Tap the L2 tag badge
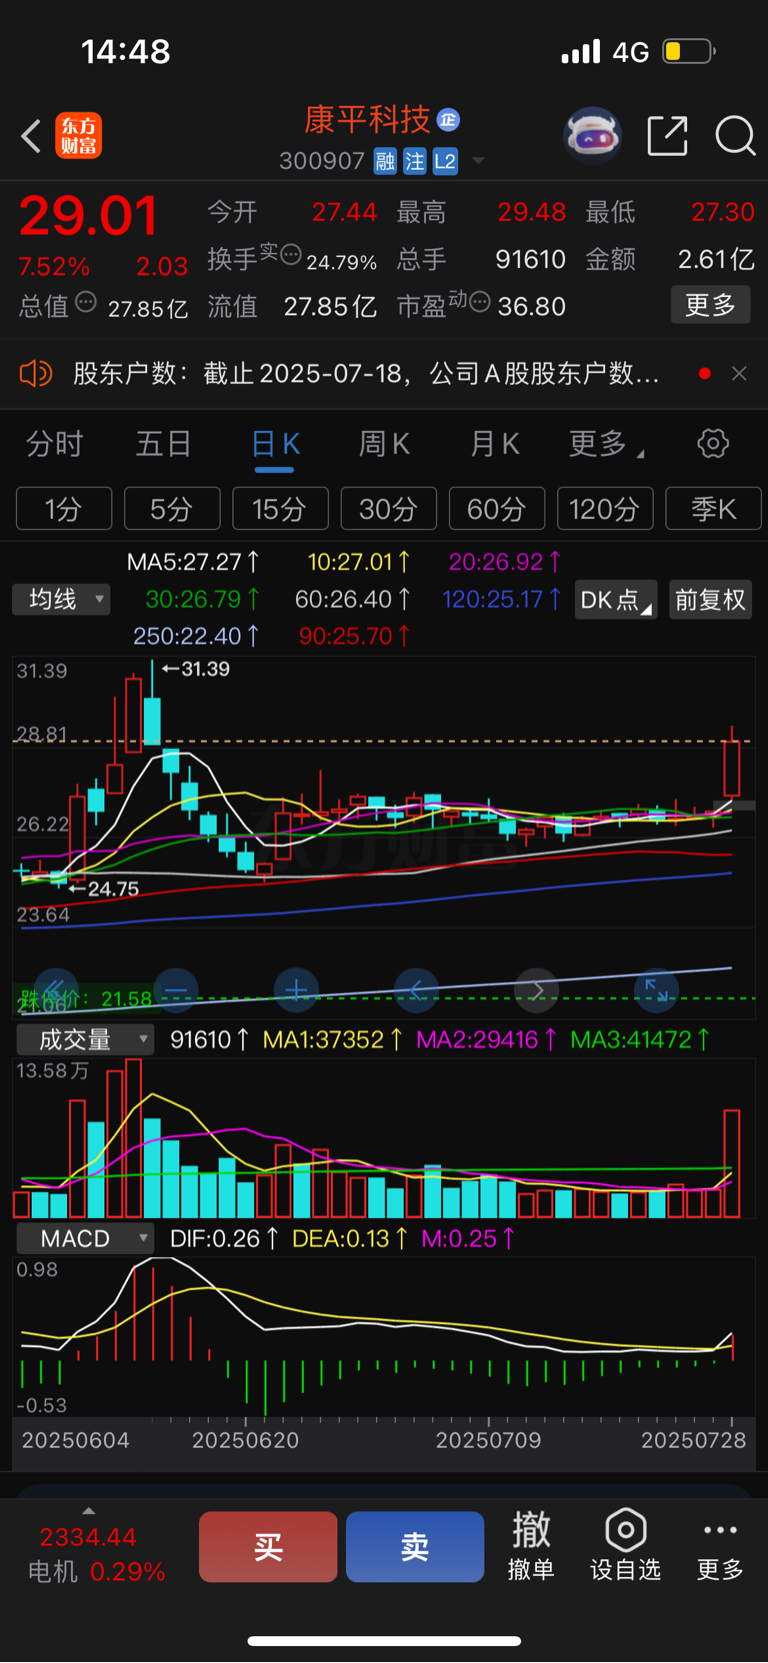The image size is (768, 1663). [446, 161]
